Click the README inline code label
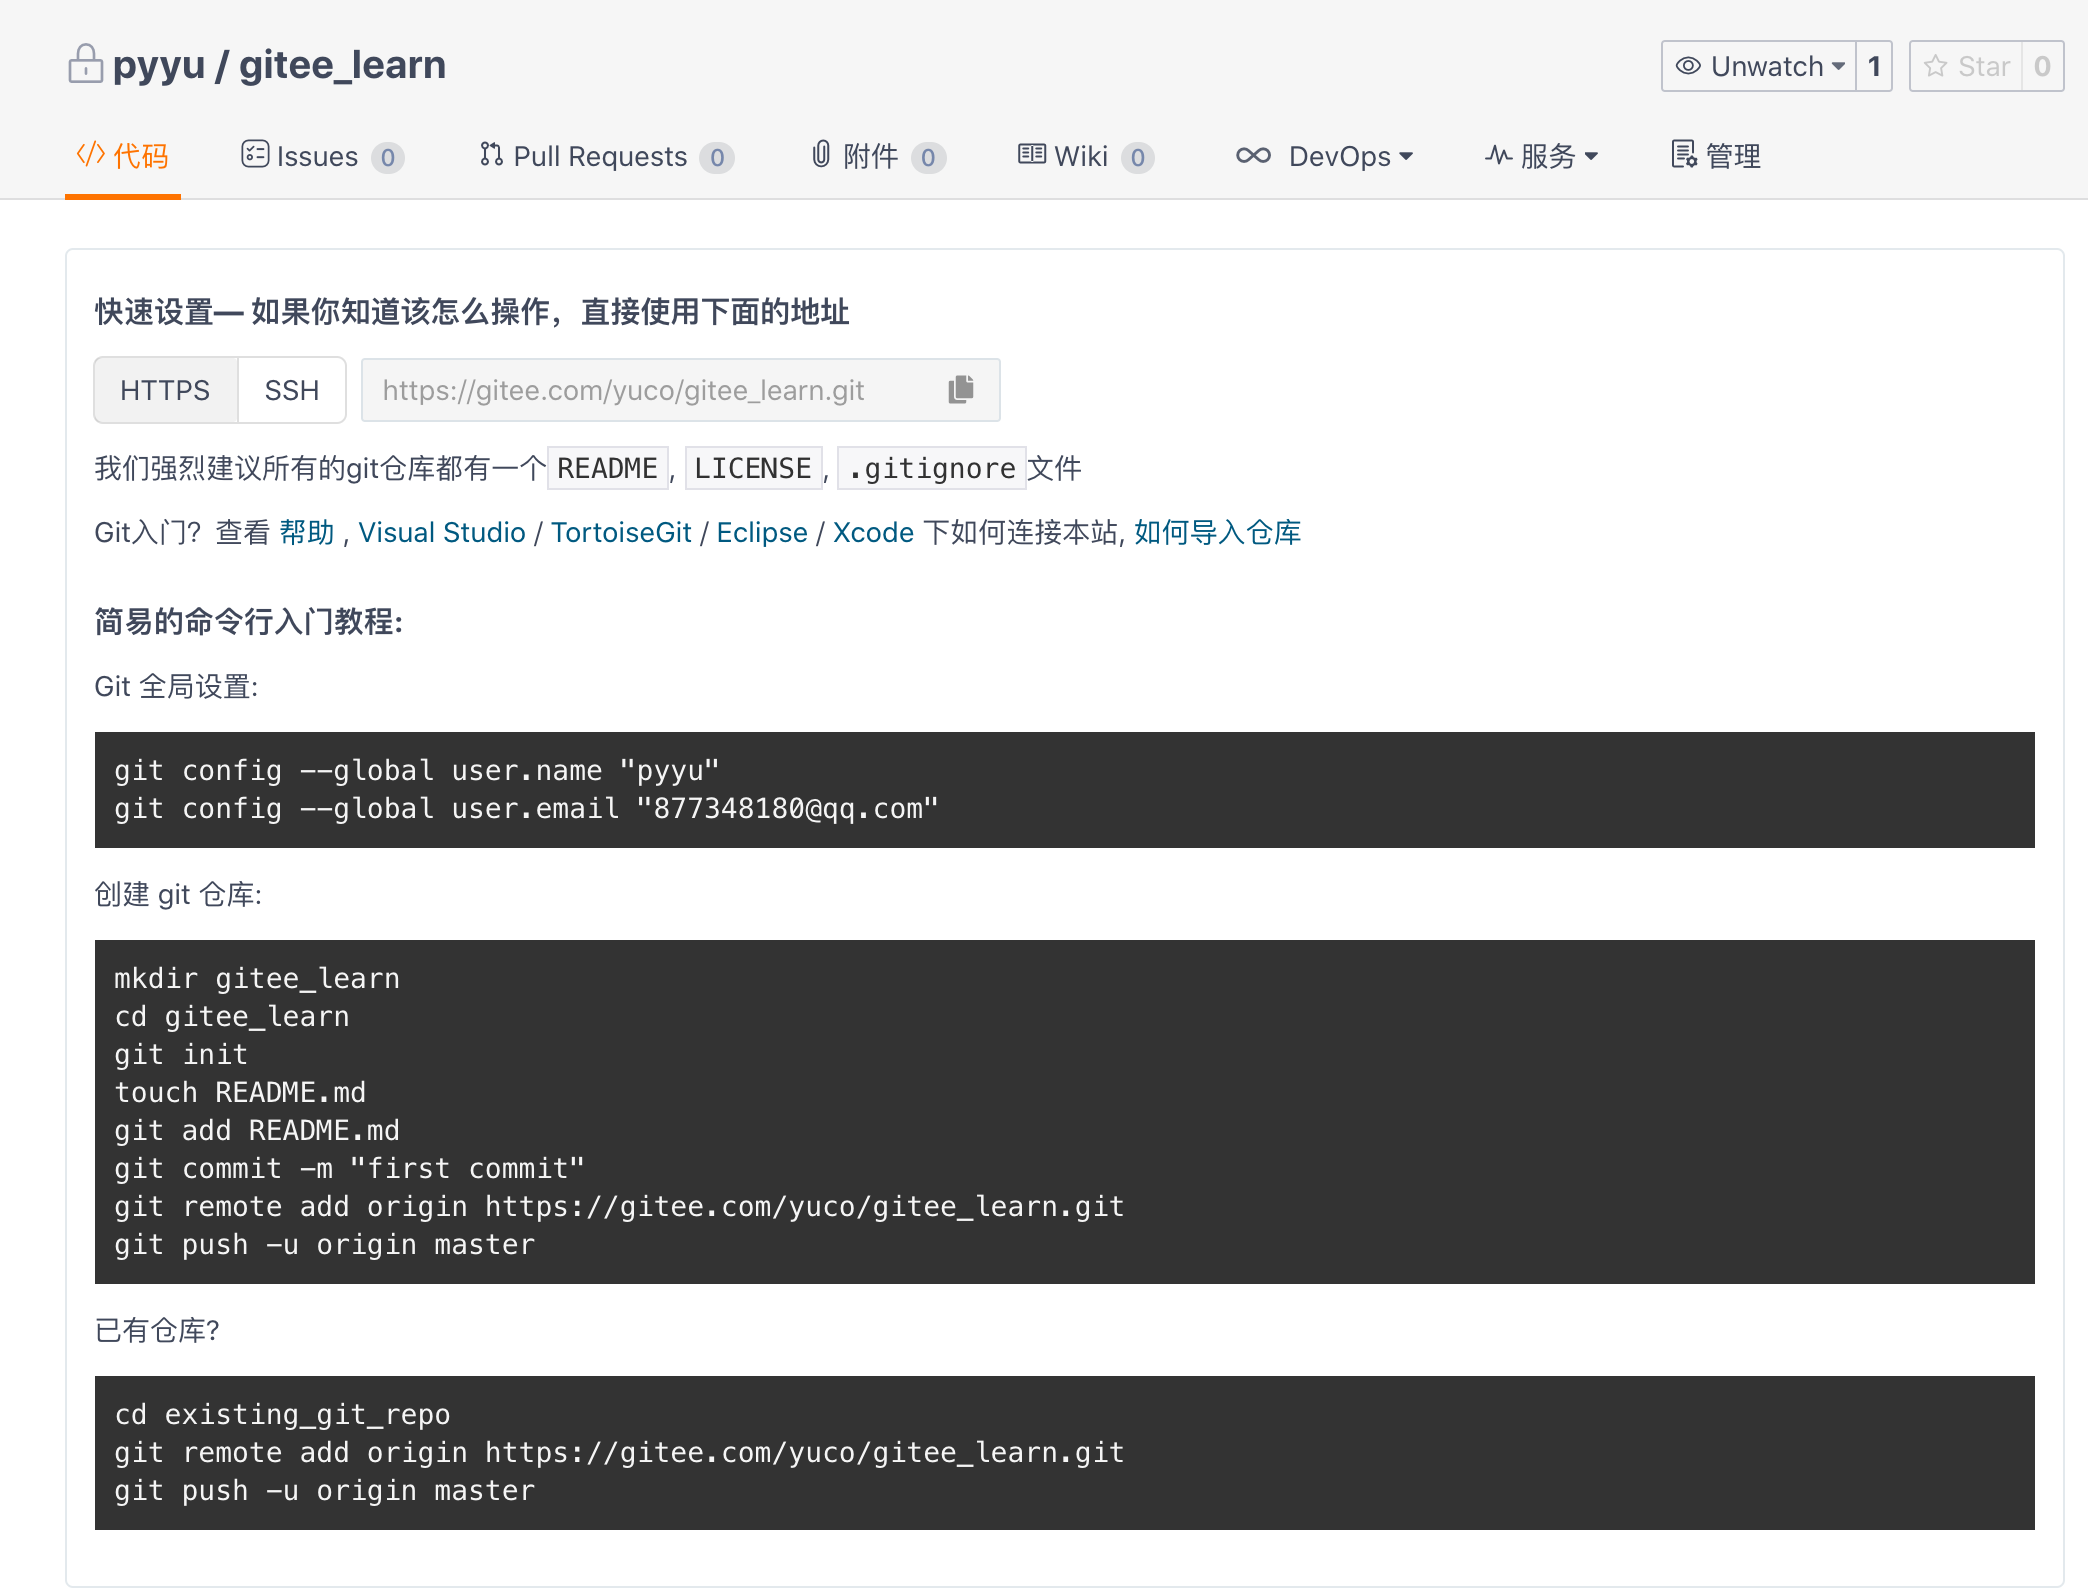 click(607, 468)
